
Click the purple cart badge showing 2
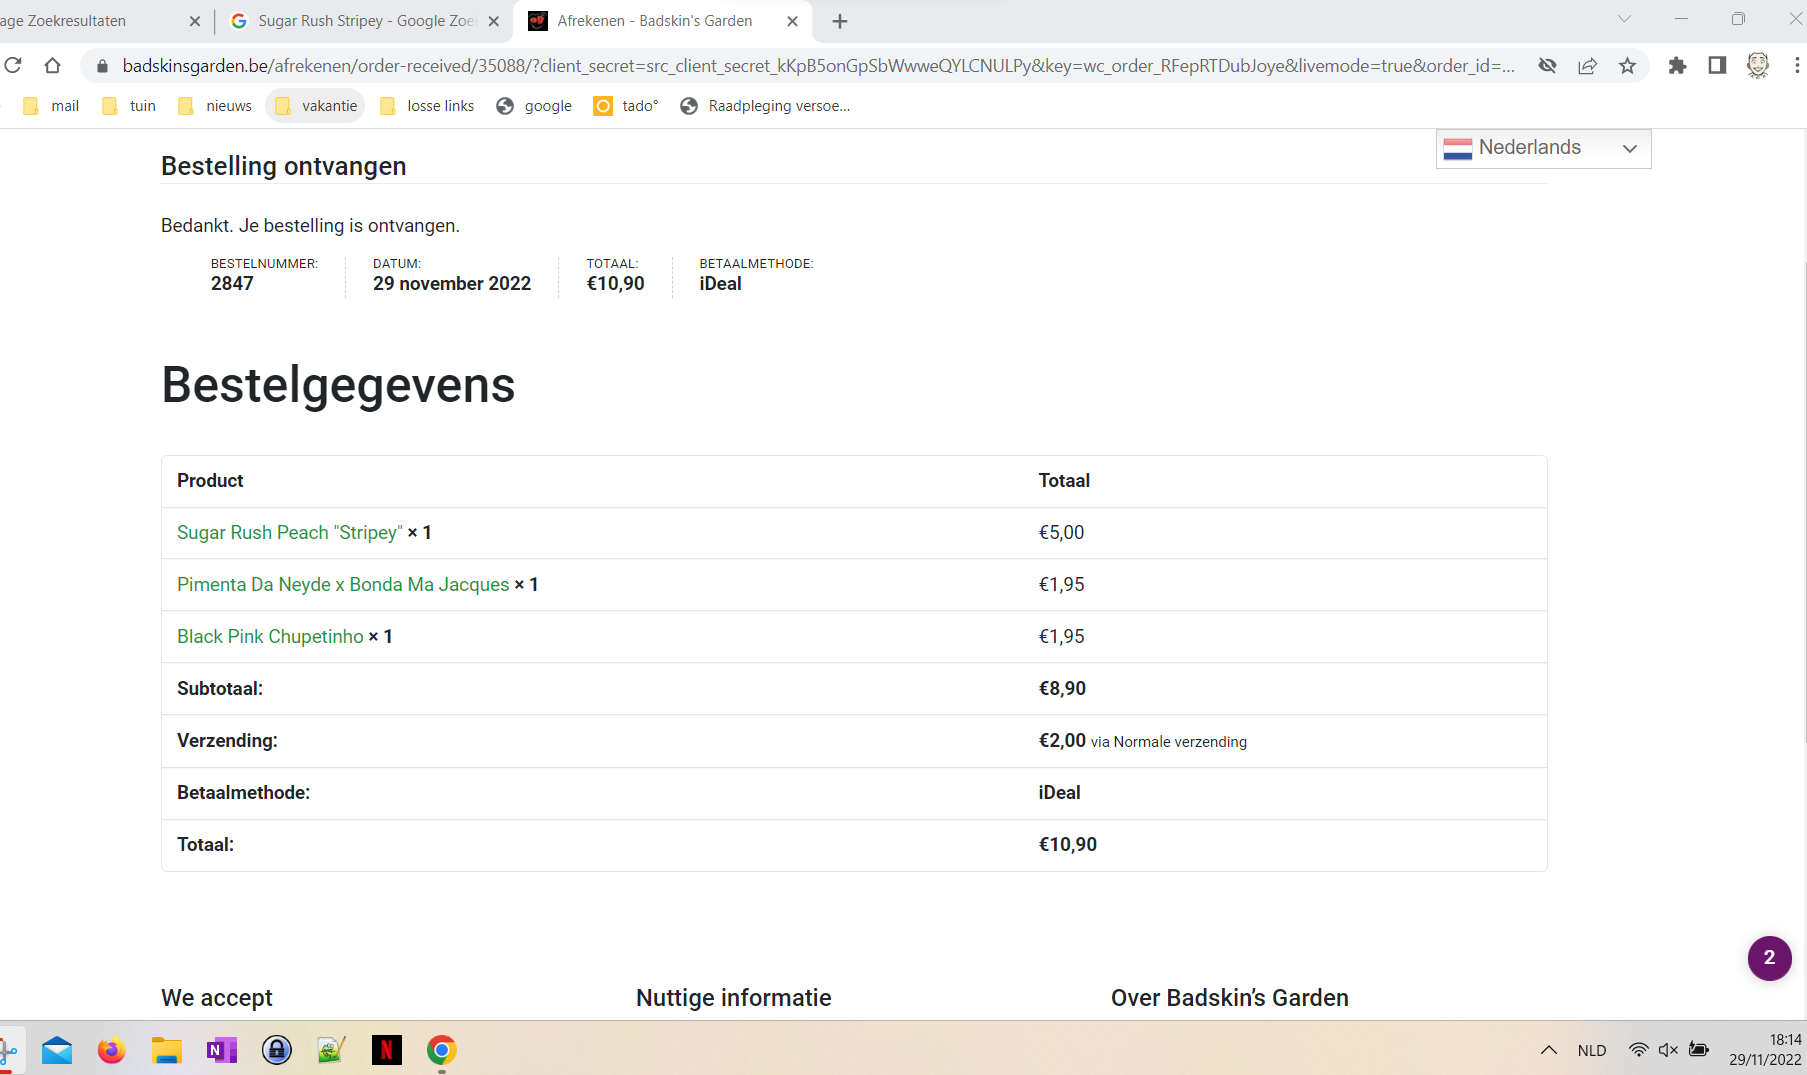click(x=1769, y=958)
